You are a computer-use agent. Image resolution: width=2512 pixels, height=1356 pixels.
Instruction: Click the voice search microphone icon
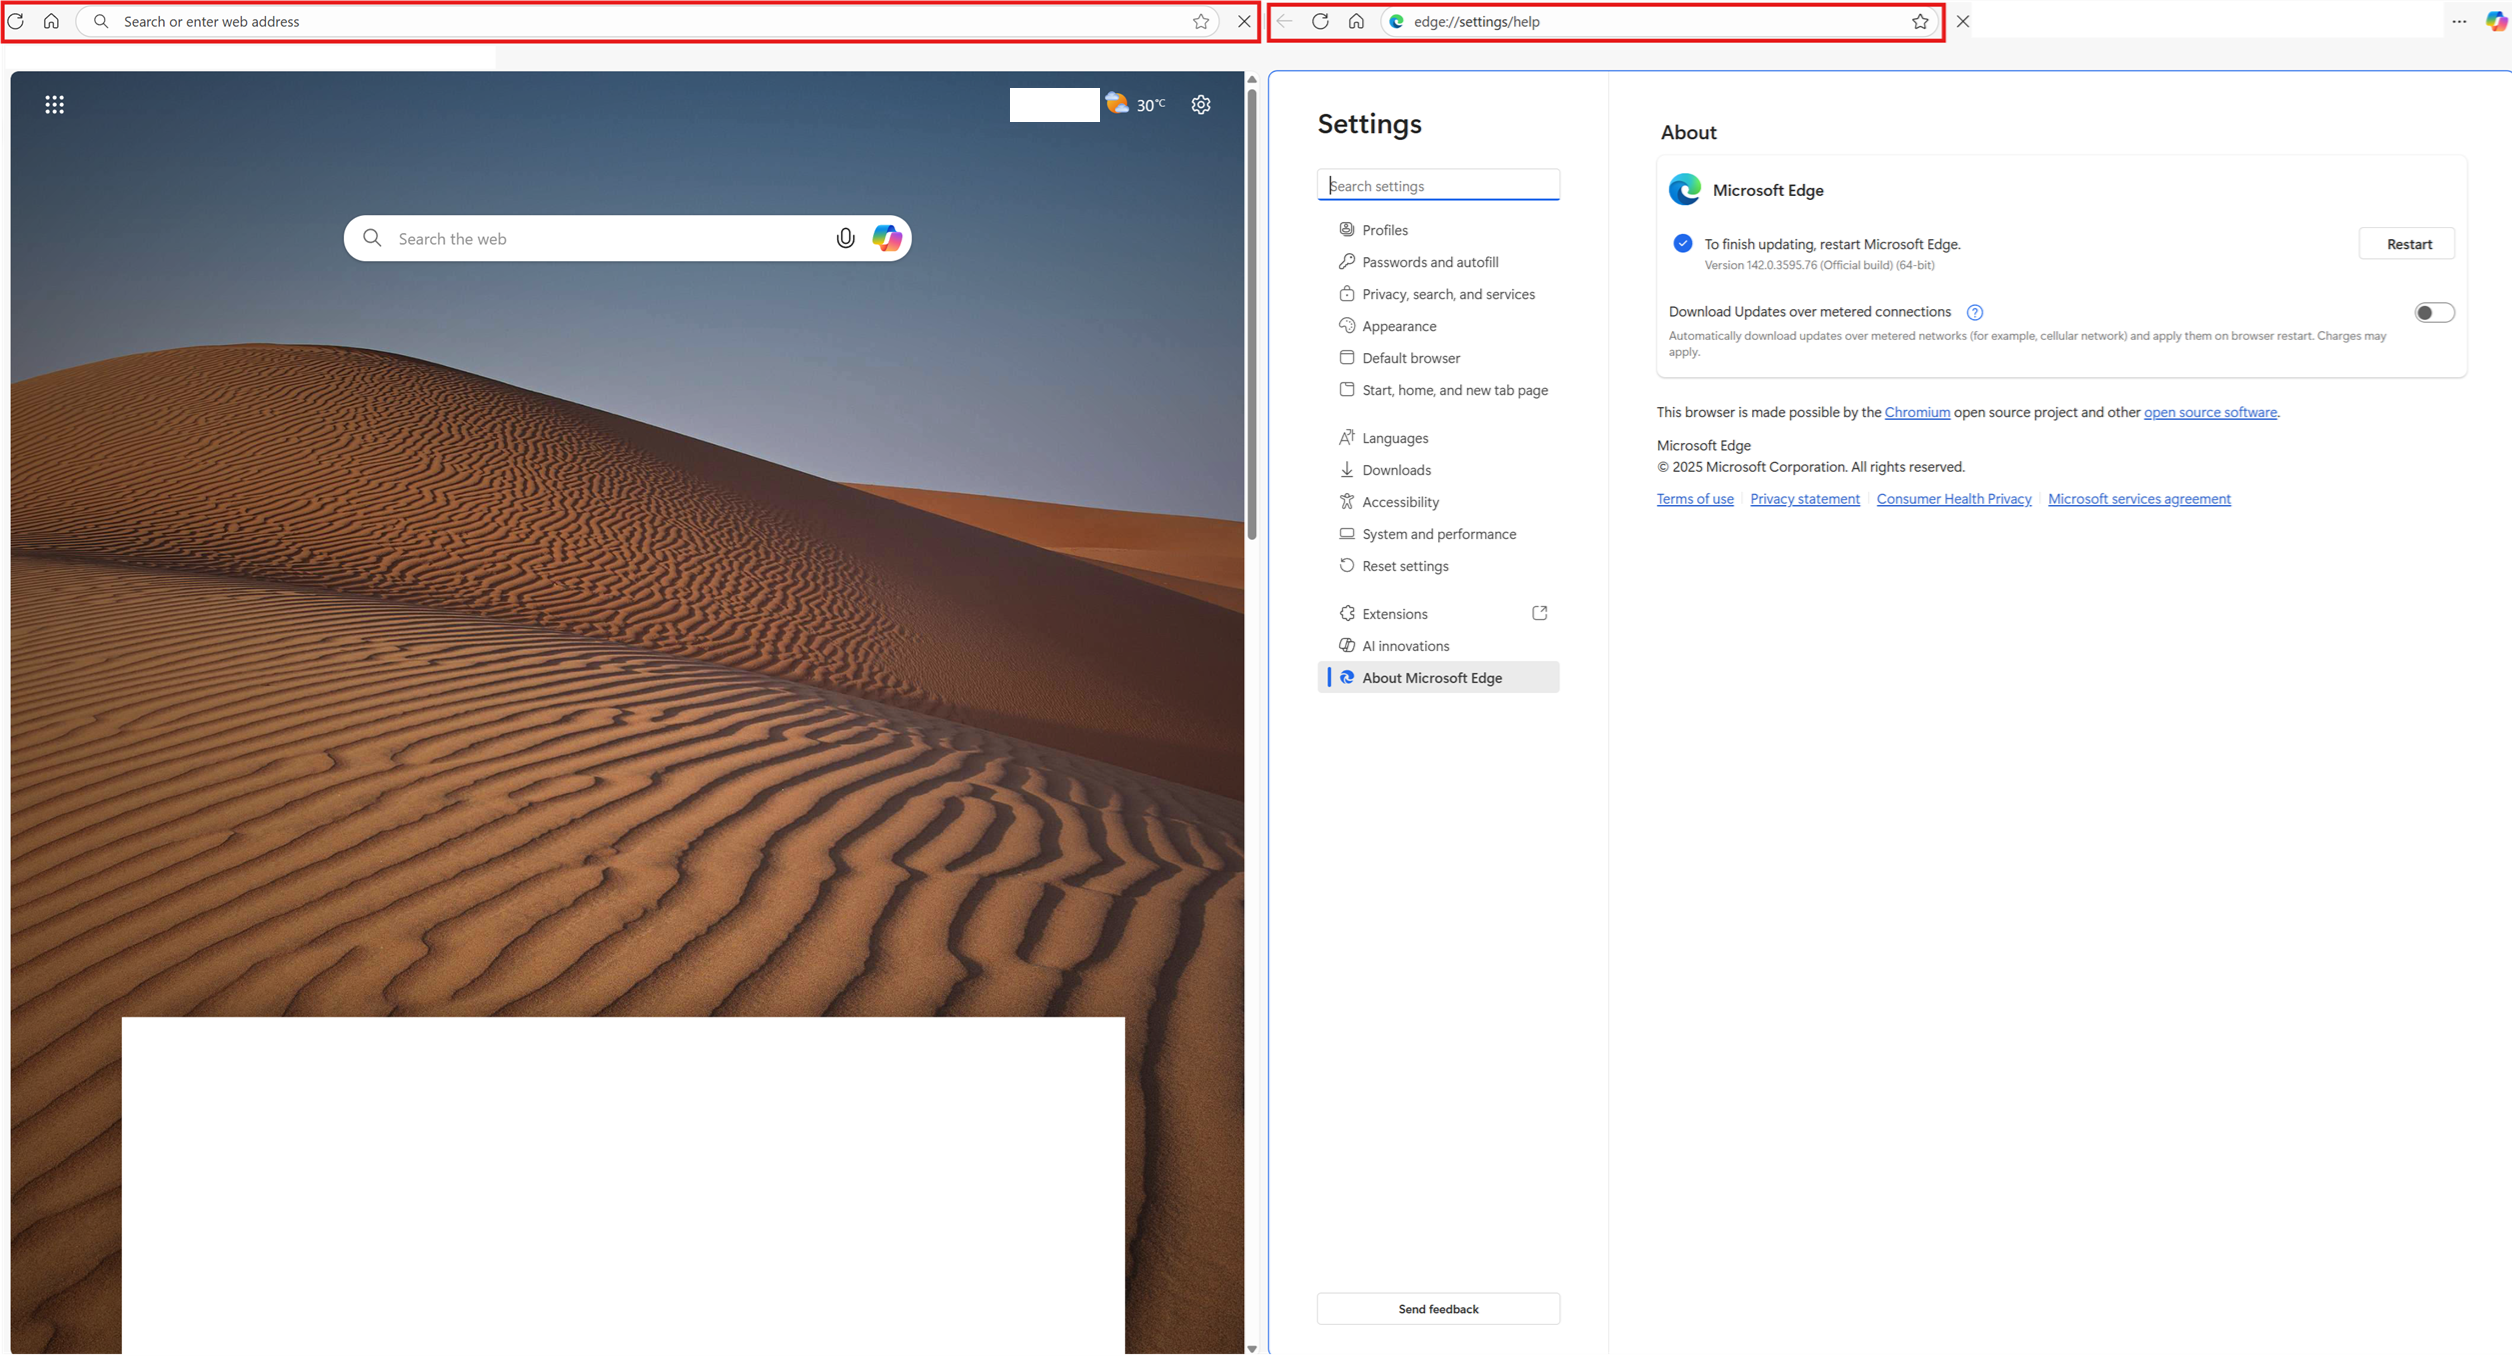845,238
